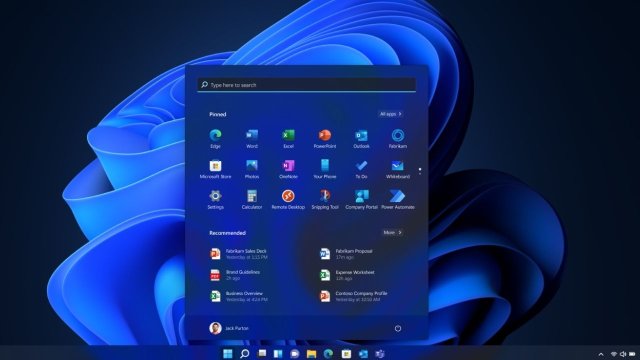
Task: Open Edge from the taskbar
Action: point(329,353)
